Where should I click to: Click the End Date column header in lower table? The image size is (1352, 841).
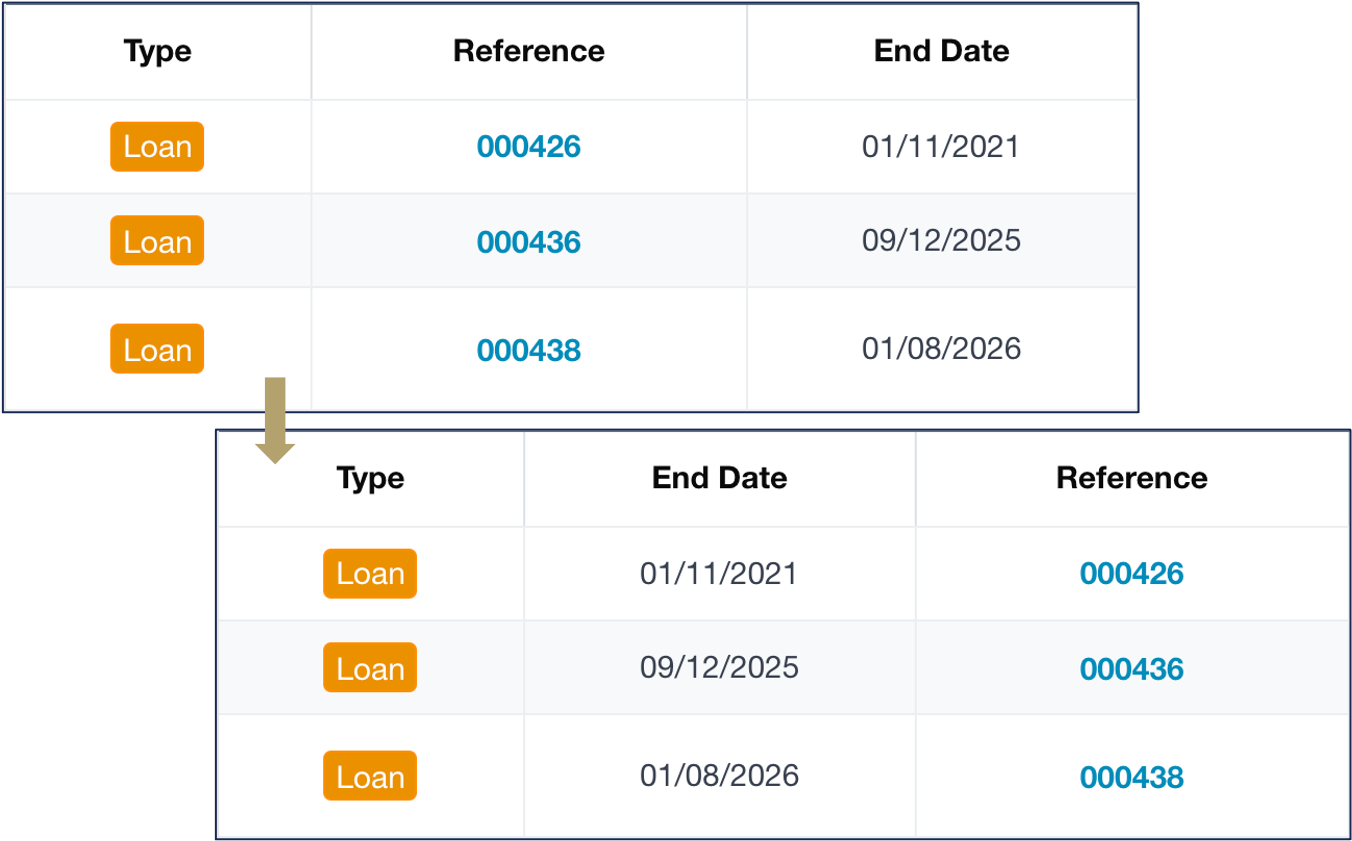point(719,478)
